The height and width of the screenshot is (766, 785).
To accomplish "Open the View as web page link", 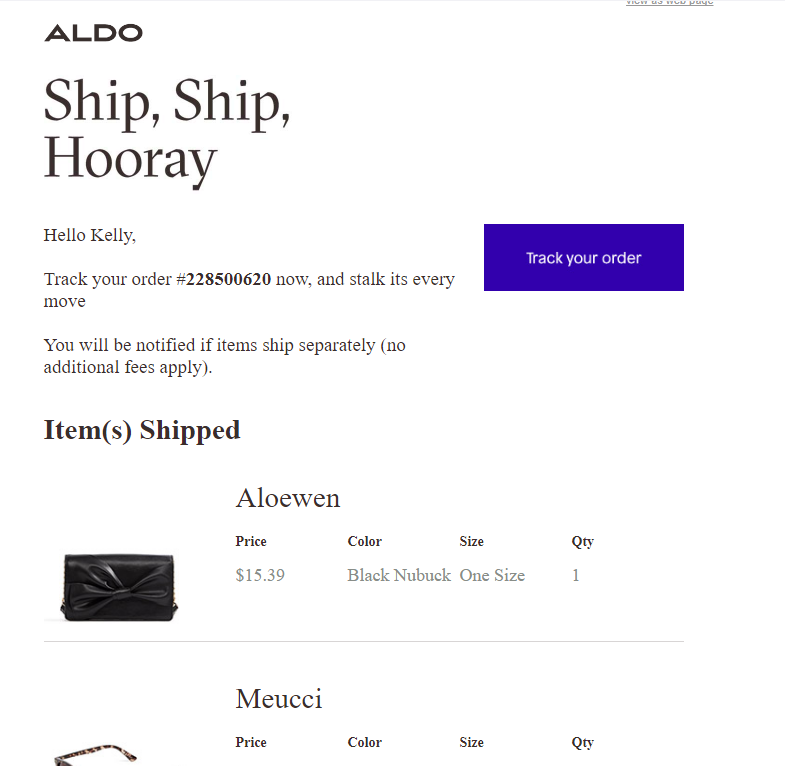I will [x=669, y=3].
